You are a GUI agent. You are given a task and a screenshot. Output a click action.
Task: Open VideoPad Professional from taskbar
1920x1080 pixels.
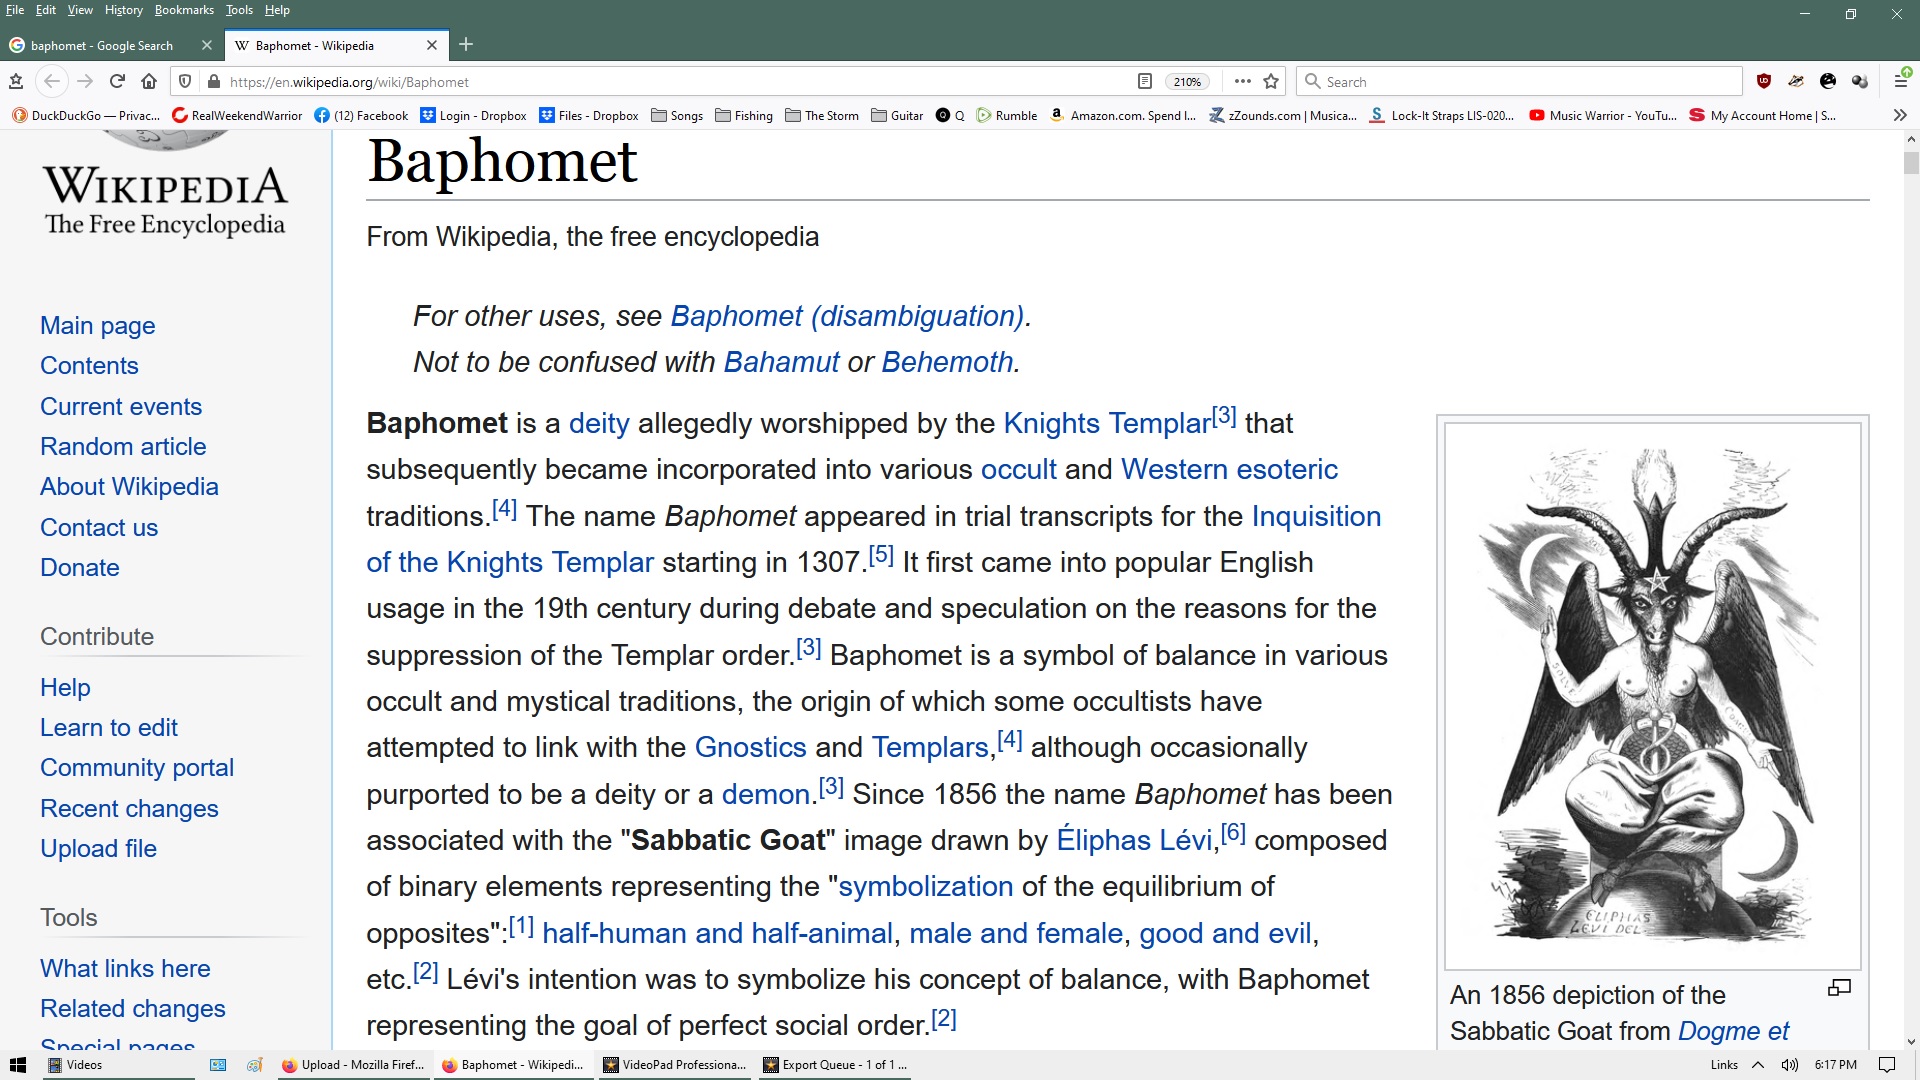[x=675, y=1065]
